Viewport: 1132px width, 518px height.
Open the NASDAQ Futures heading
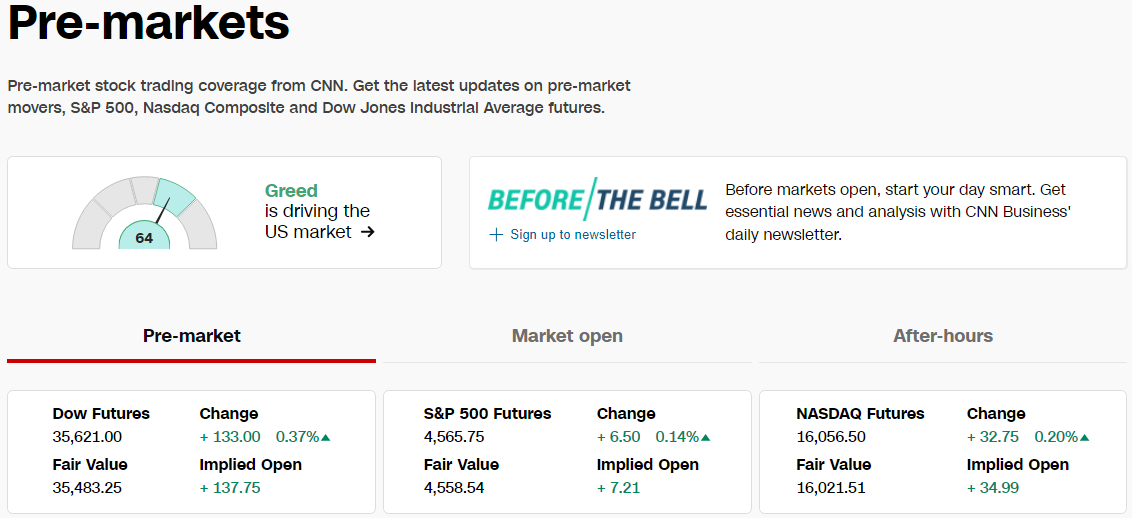(861, 414)
